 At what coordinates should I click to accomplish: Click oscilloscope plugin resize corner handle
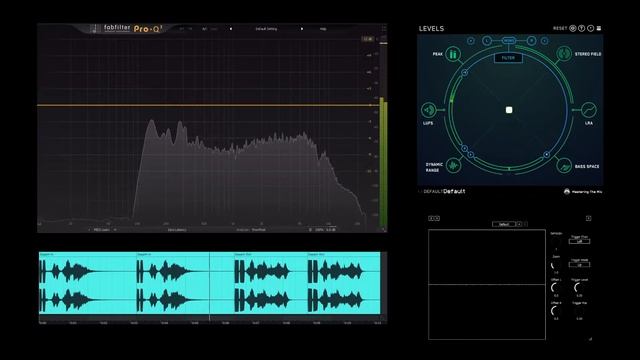click(x=590, y=339)
